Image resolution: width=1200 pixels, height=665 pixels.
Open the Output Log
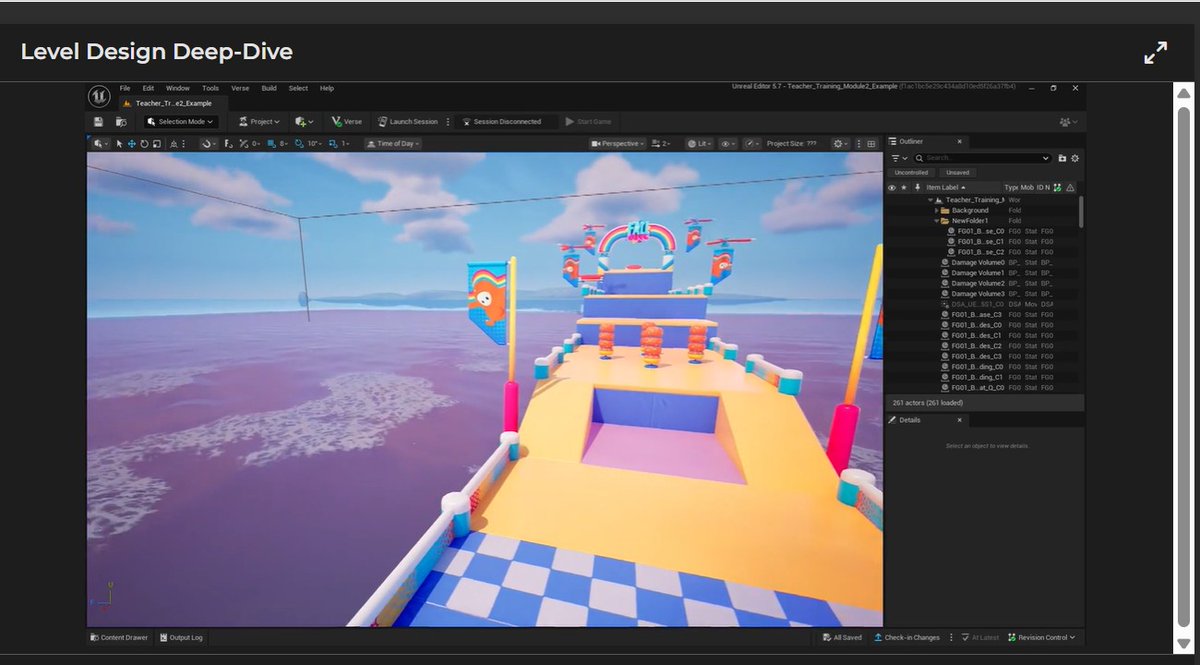click(181, 637)
